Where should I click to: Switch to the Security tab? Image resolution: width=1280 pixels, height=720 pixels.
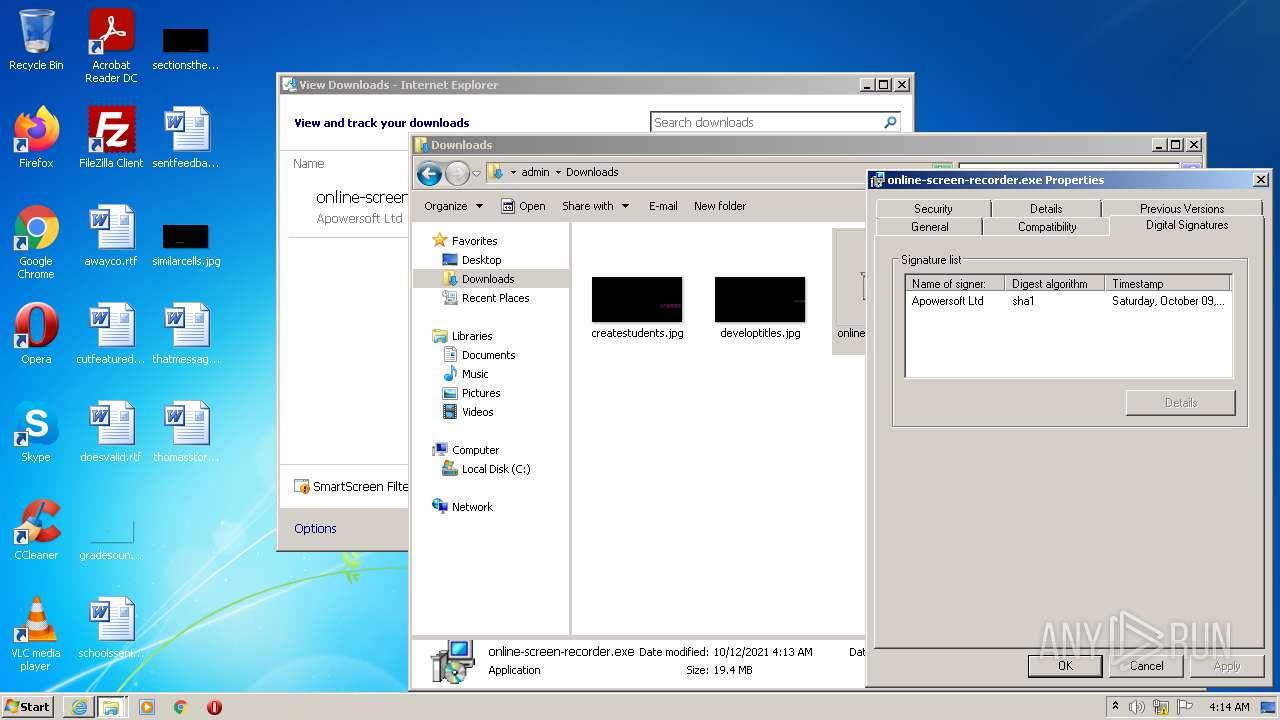click(933, 208)
